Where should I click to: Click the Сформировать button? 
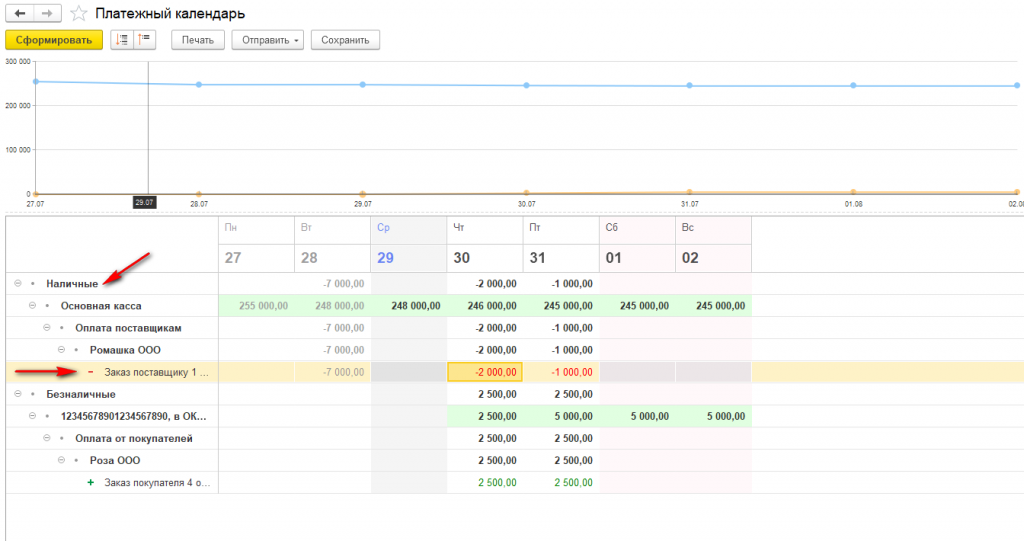point(54,40)
